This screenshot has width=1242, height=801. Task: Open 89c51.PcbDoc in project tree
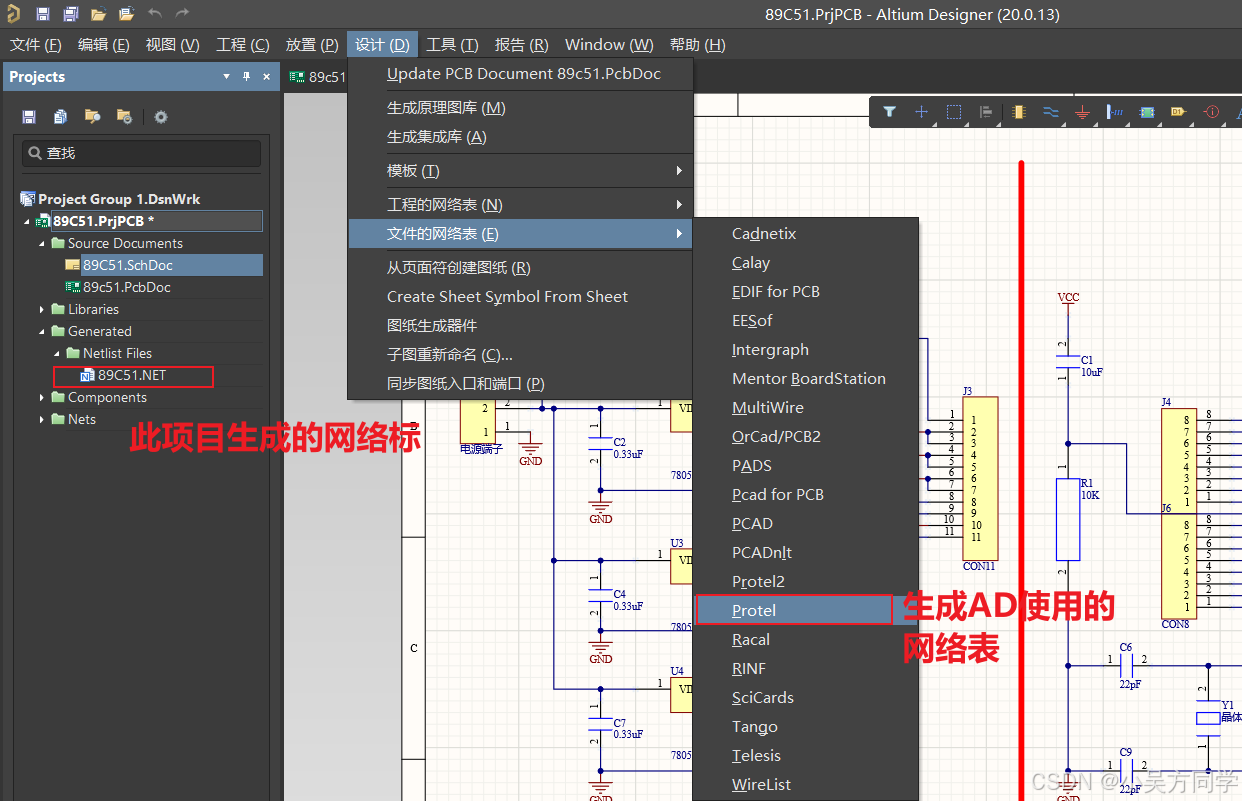(127, 287)
